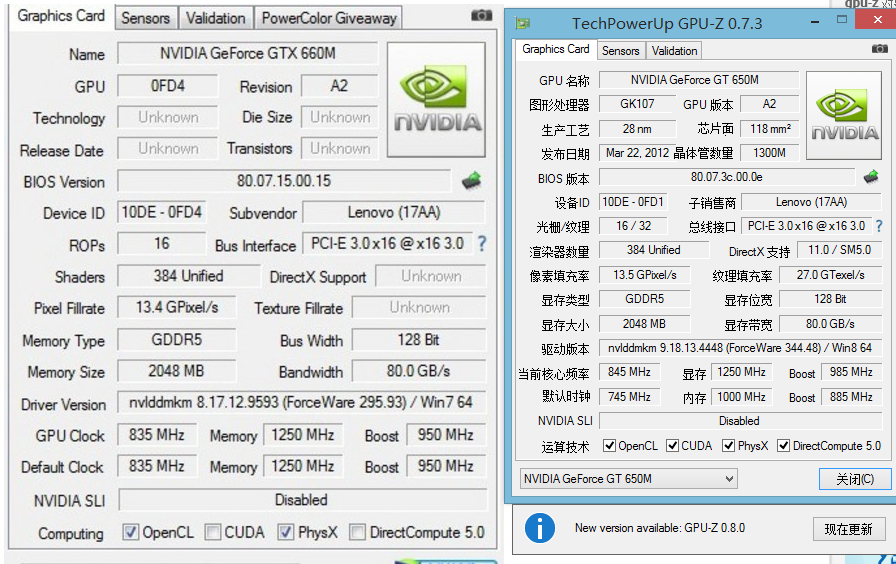Minimize the GPU-Z 0.7.3 window

(815, 22)
